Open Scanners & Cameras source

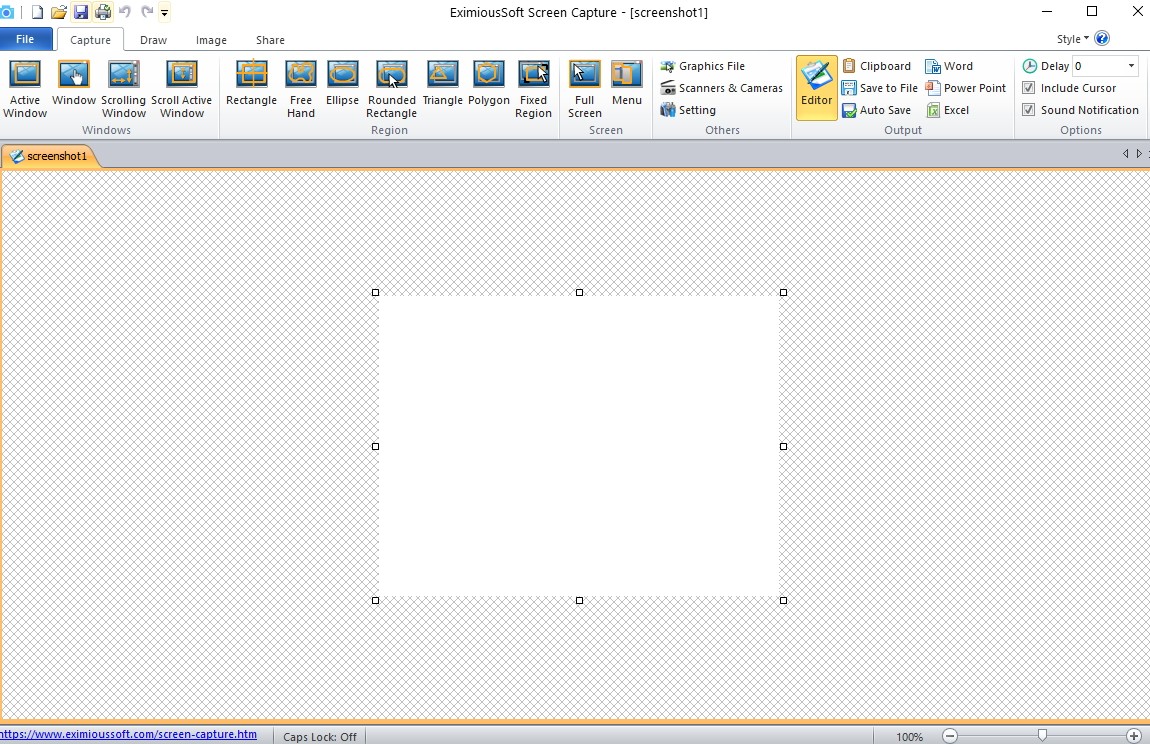[x=722, y=88]
